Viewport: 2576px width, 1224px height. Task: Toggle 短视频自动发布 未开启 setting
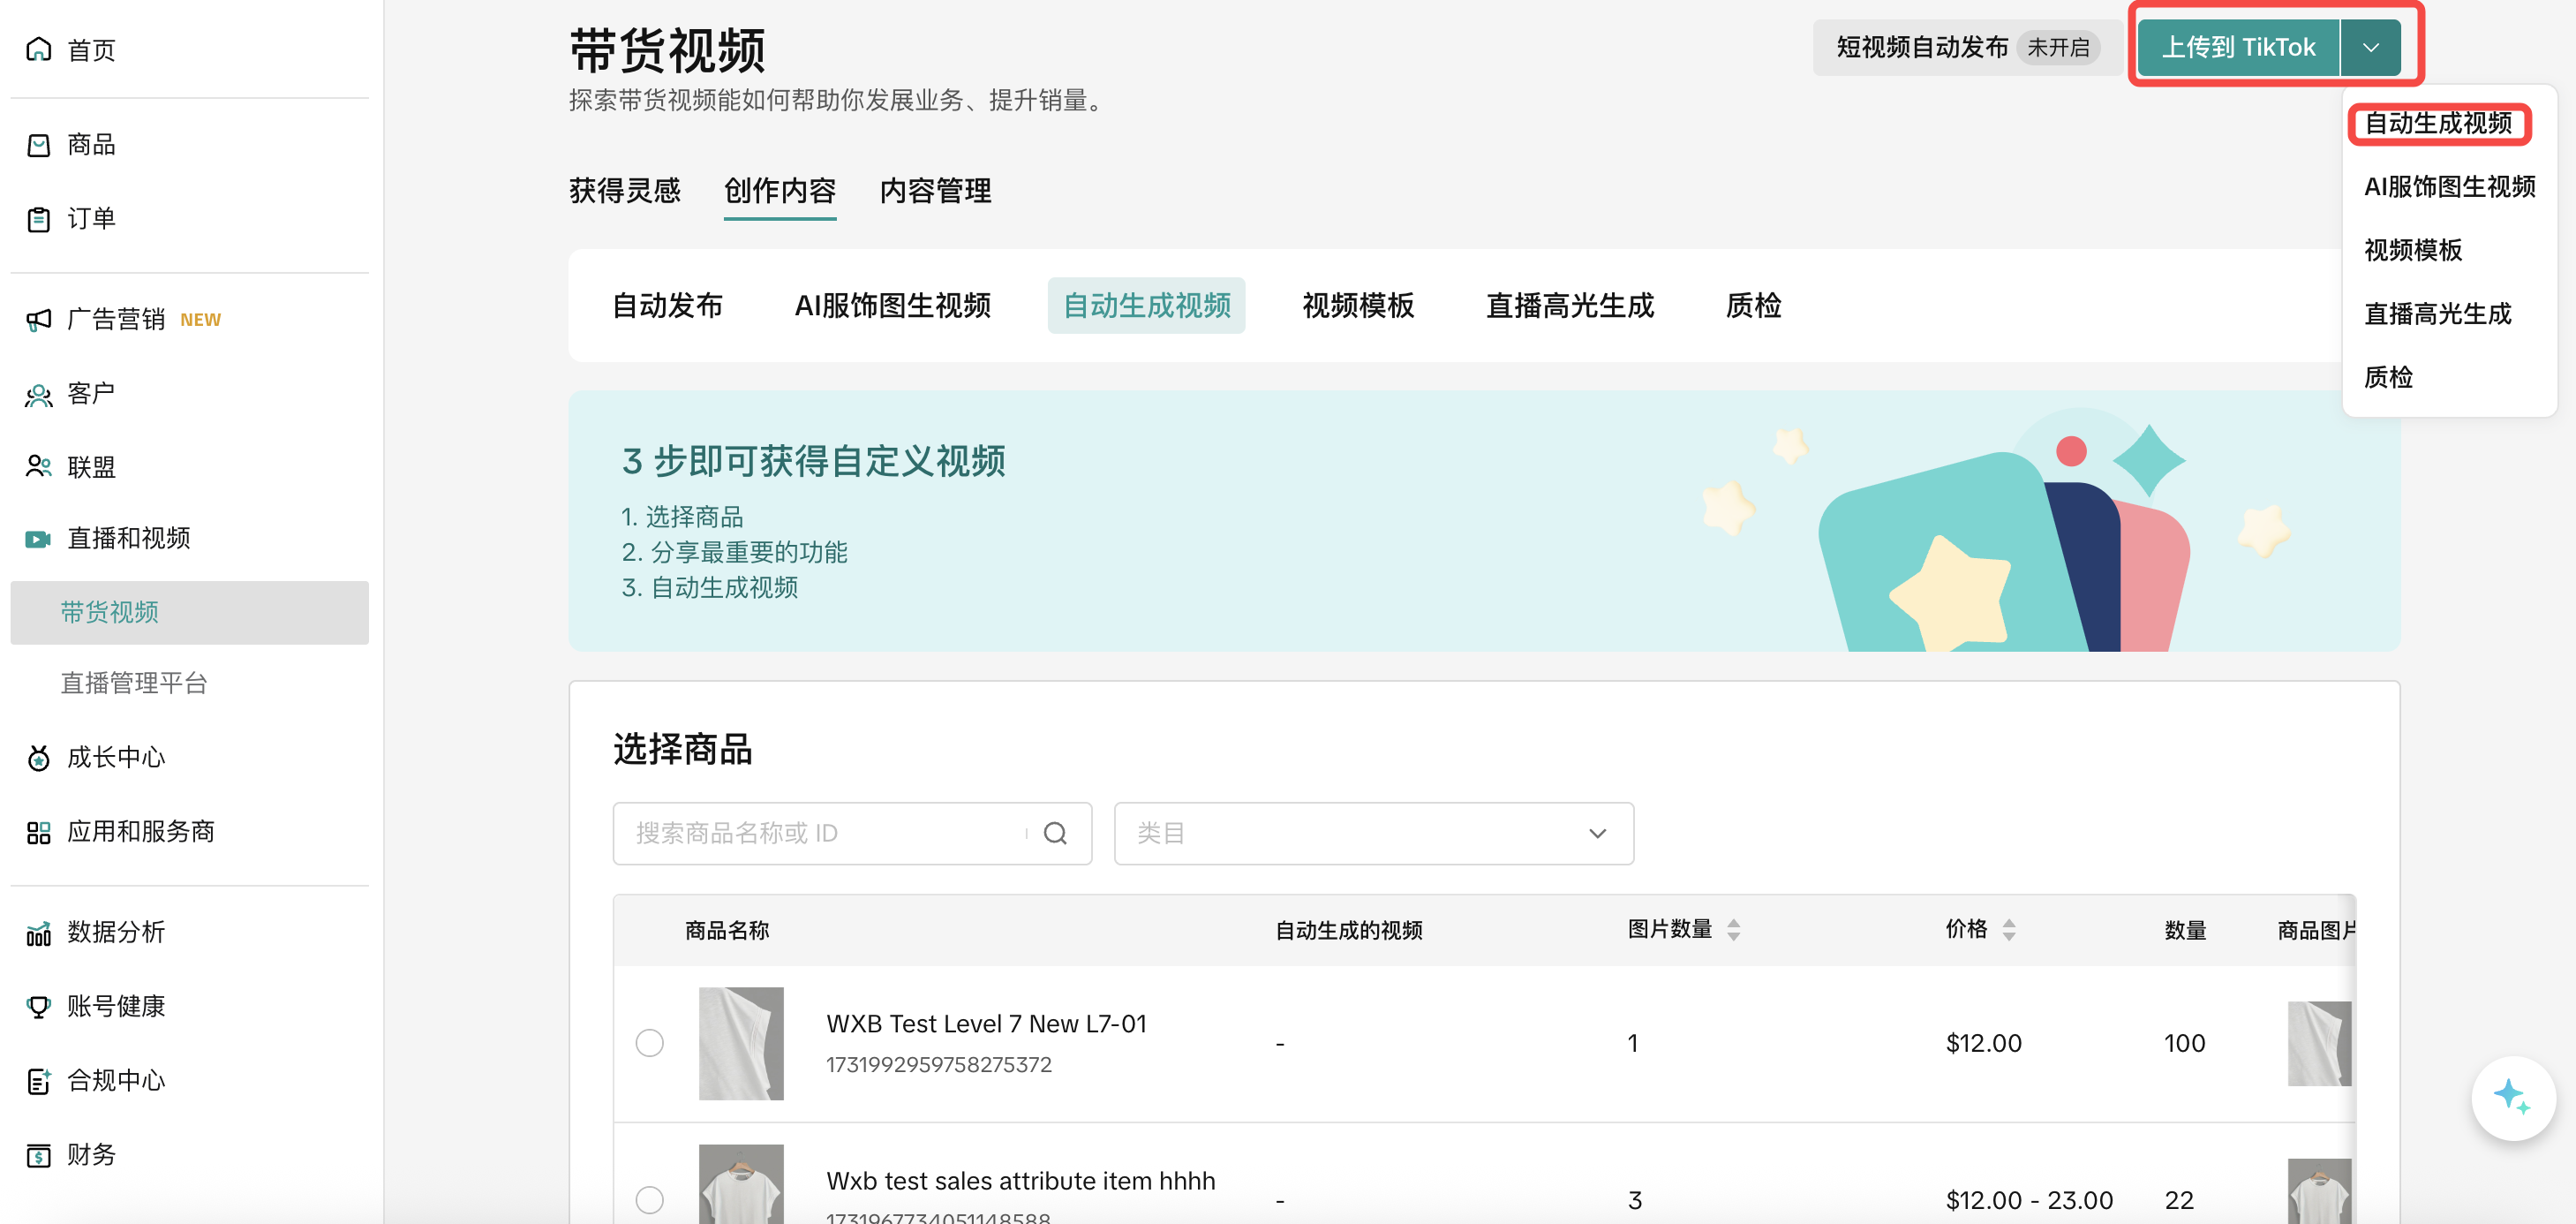[x=1966, y=47]
